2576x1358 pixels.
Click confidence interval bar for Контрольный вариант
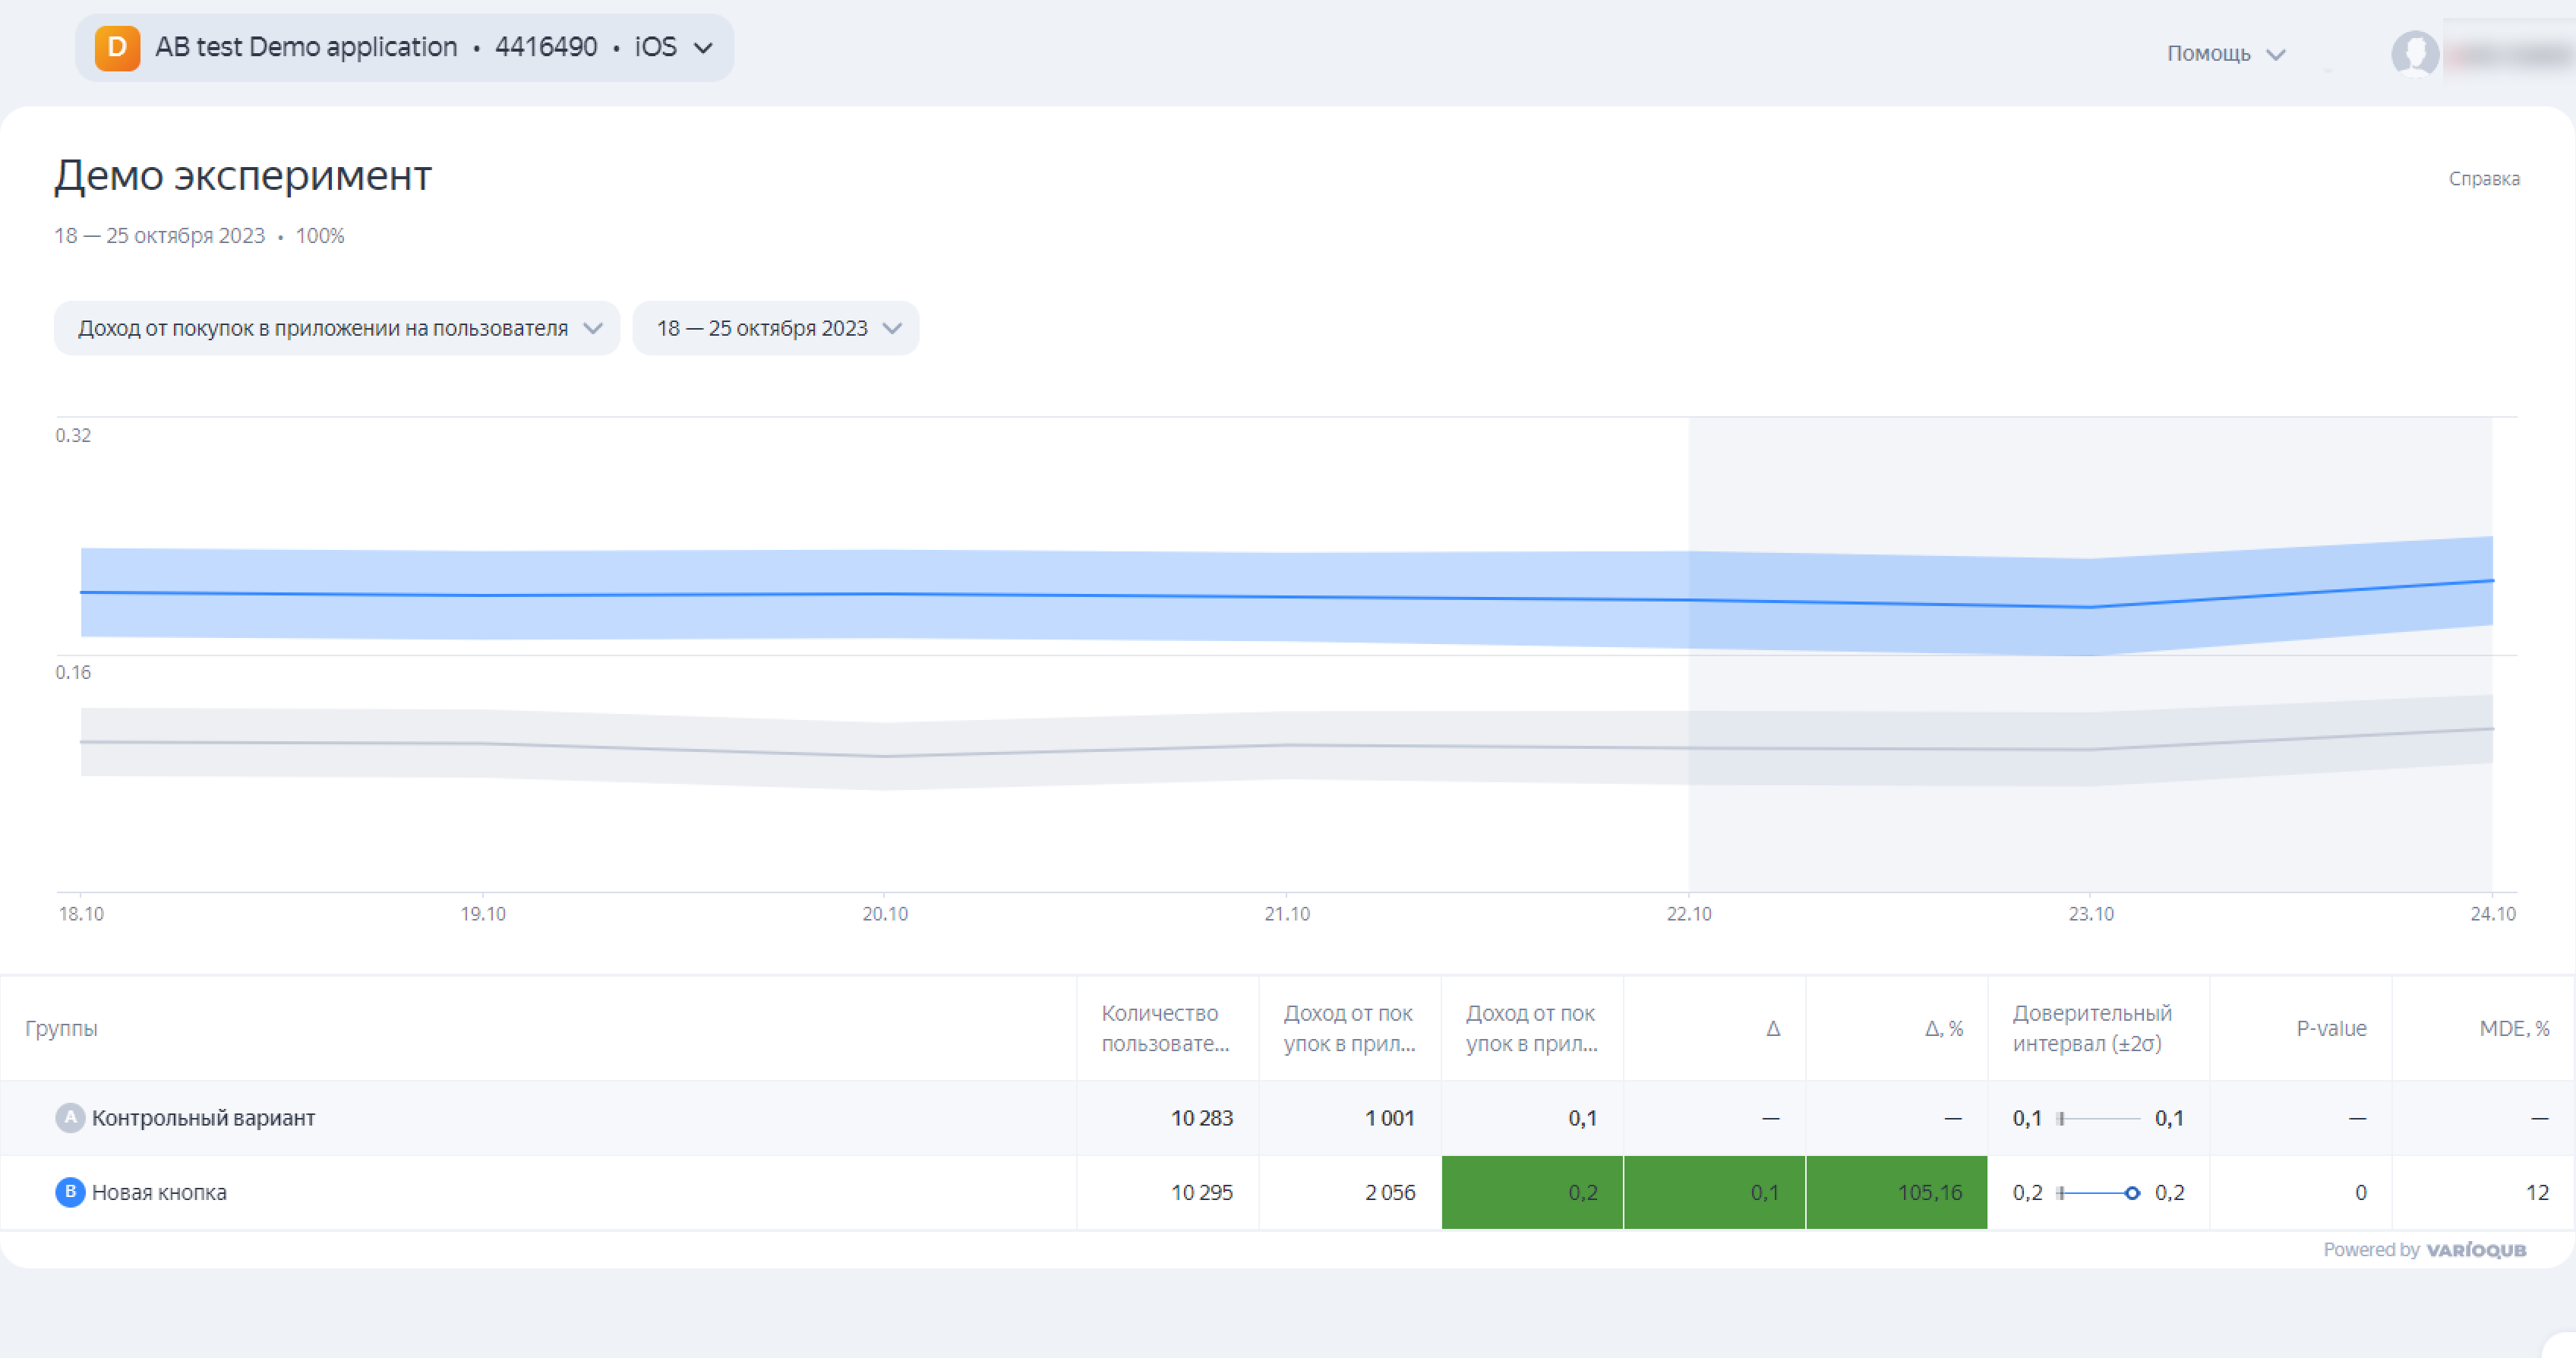point(2098,1118)
